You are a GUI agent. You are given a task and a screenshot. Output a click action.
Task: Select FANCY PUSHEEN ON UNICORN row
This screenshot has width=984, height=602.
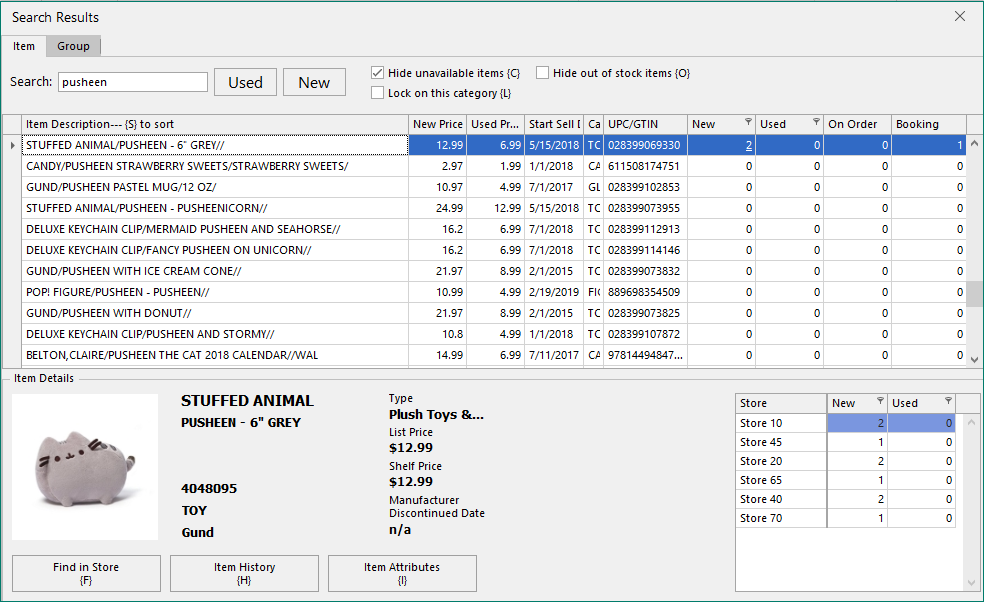[x=494, y=250]
